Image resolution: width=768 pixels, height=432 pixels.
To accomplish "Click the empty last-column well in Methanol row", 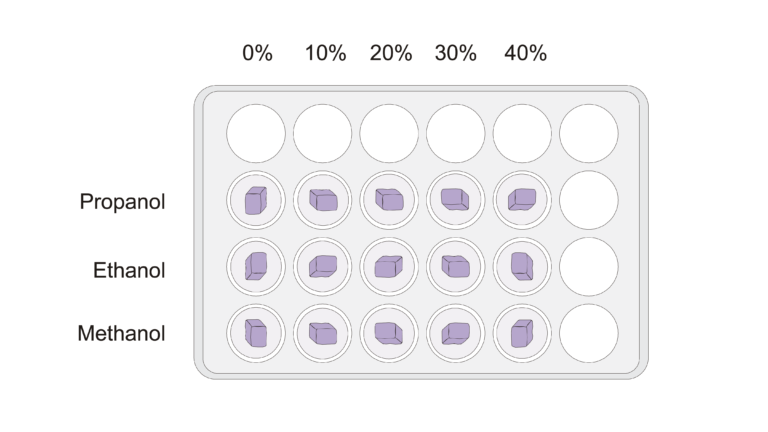I will 588,332.
